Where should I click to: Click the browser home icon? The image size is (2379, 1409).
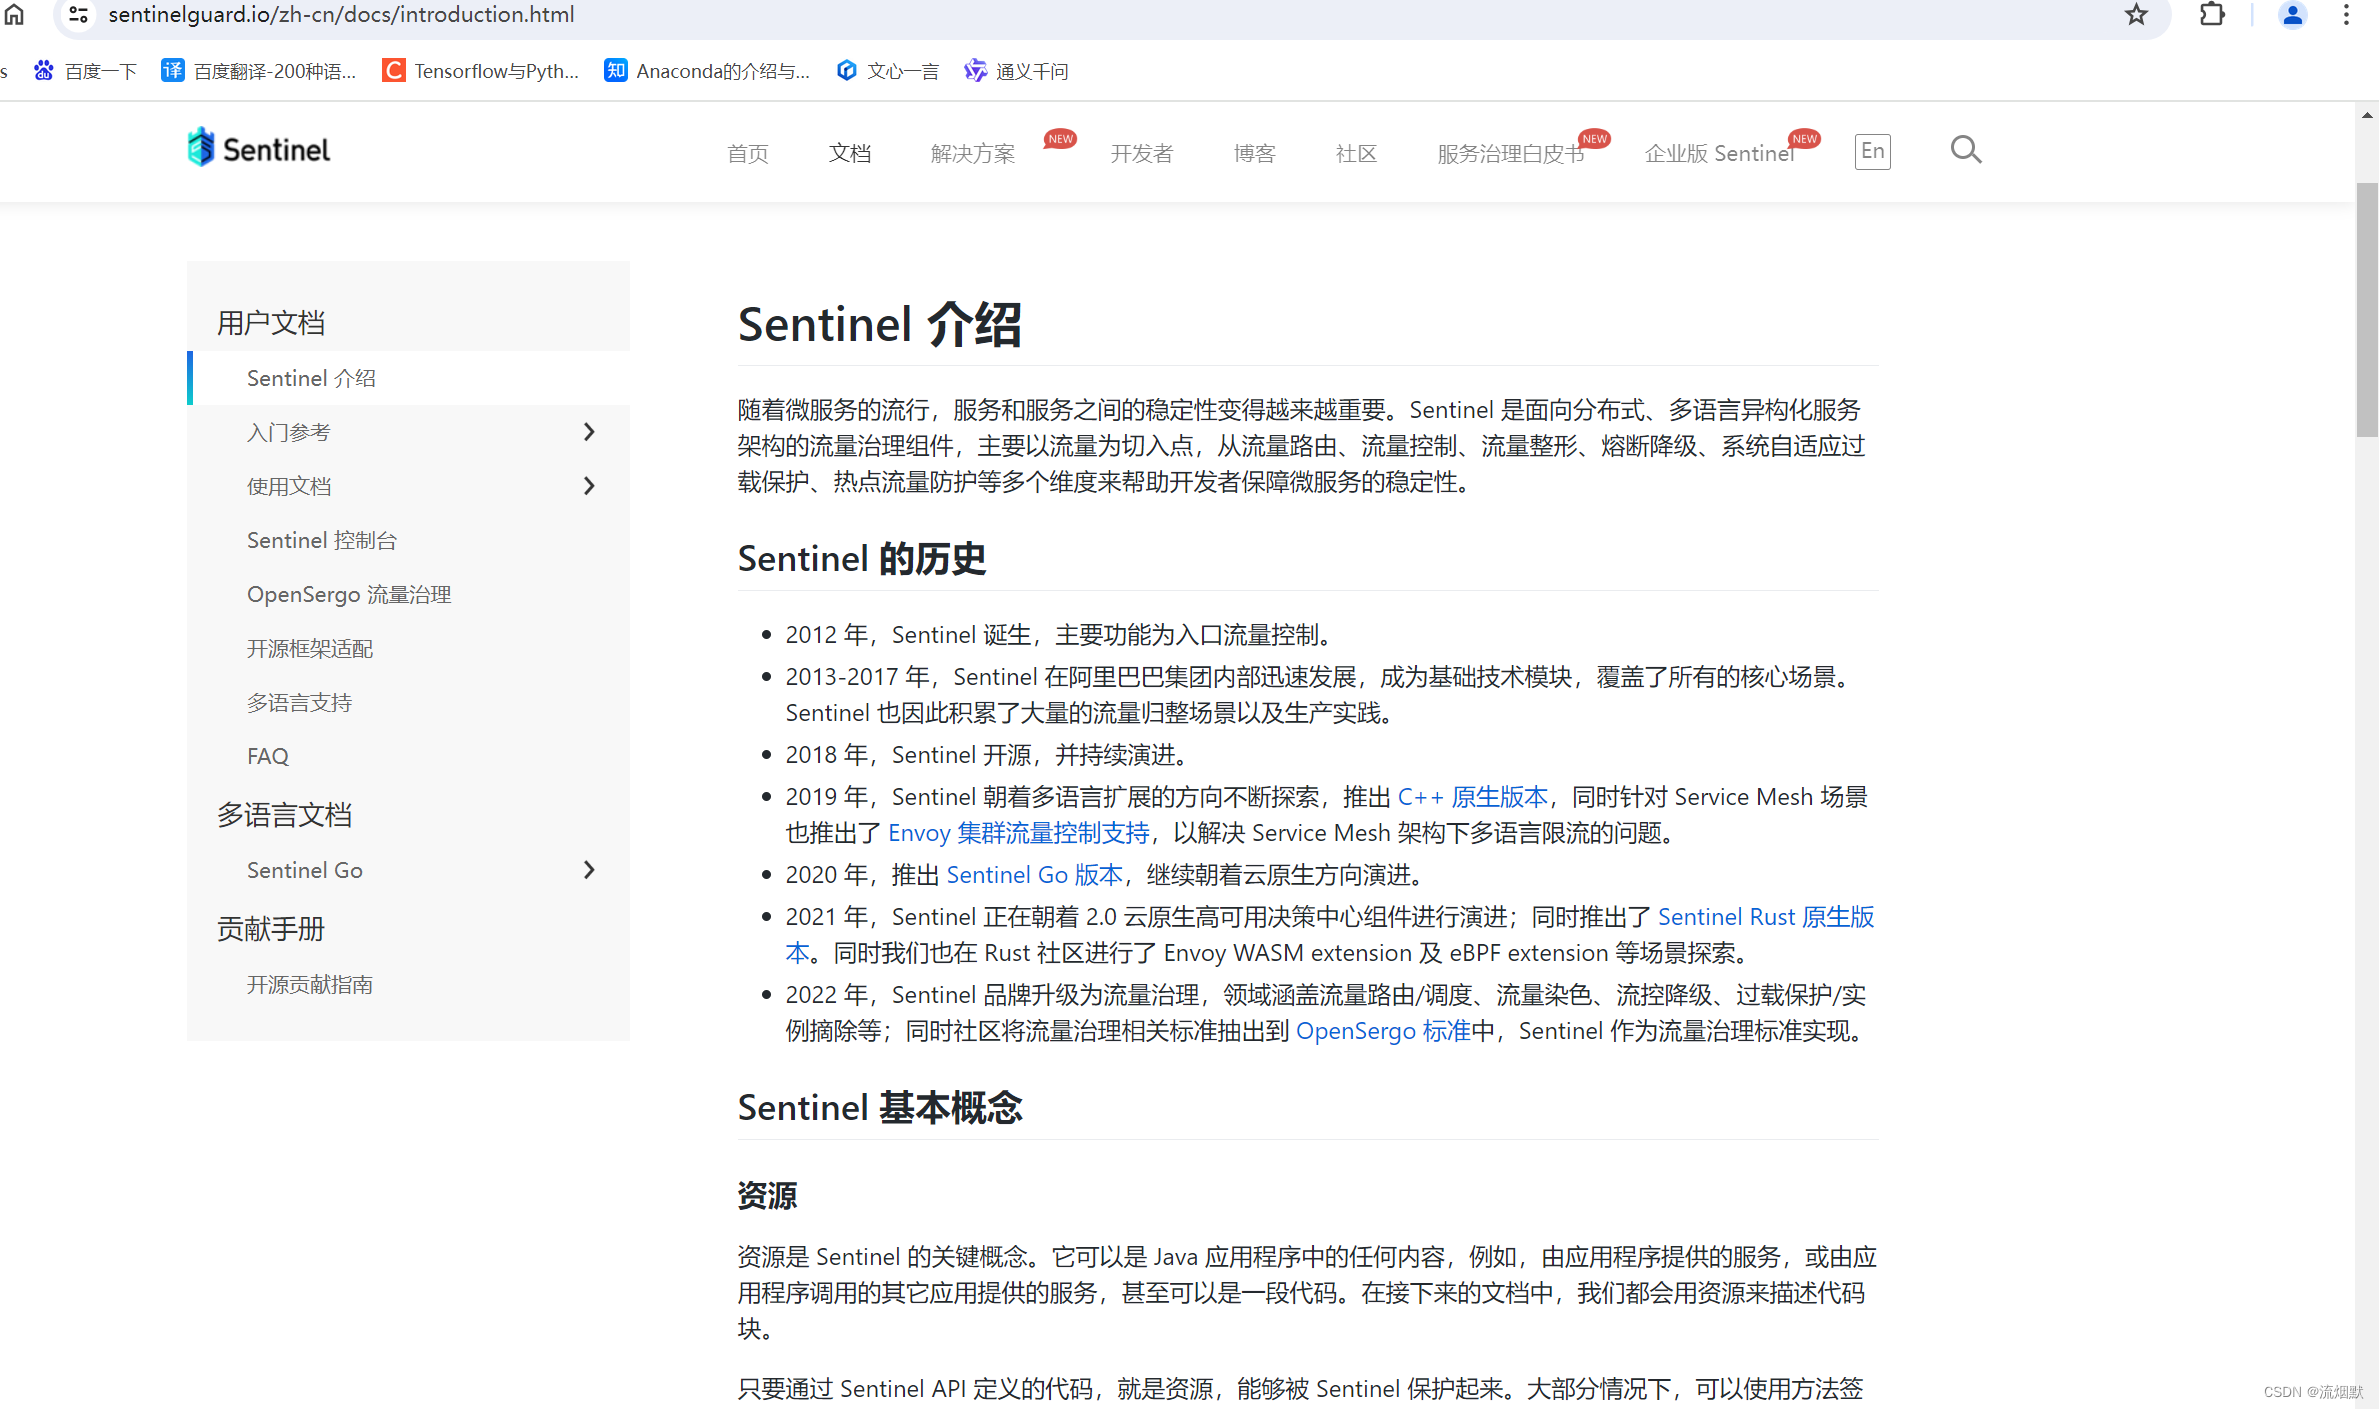coord(14,15)
